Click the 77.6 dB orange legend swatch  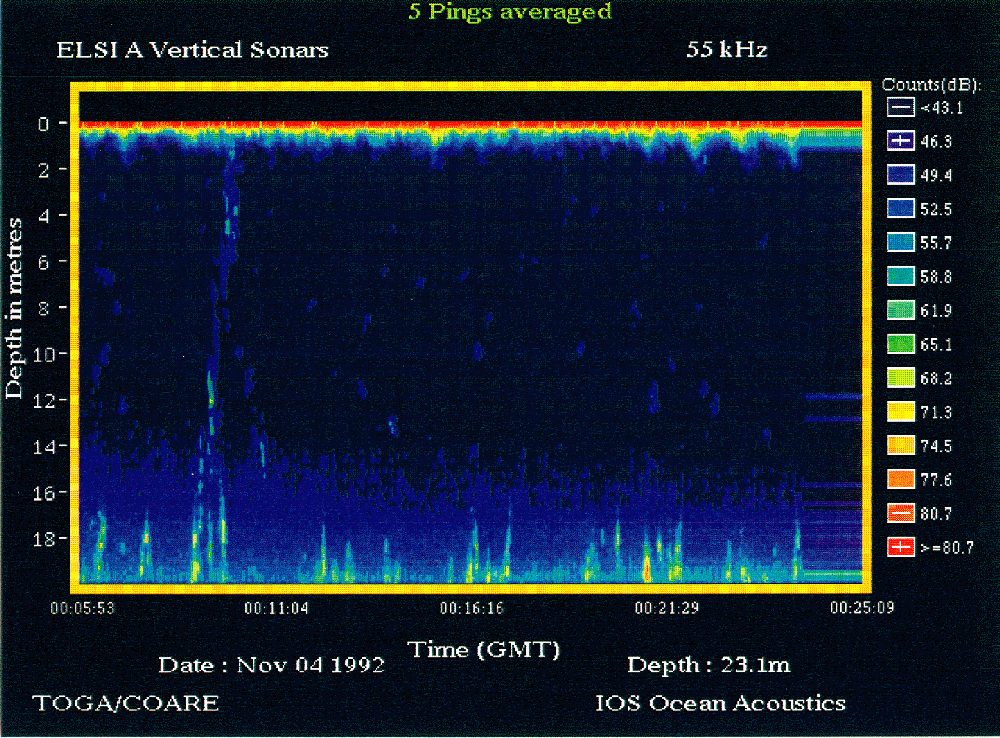[901, 480]
